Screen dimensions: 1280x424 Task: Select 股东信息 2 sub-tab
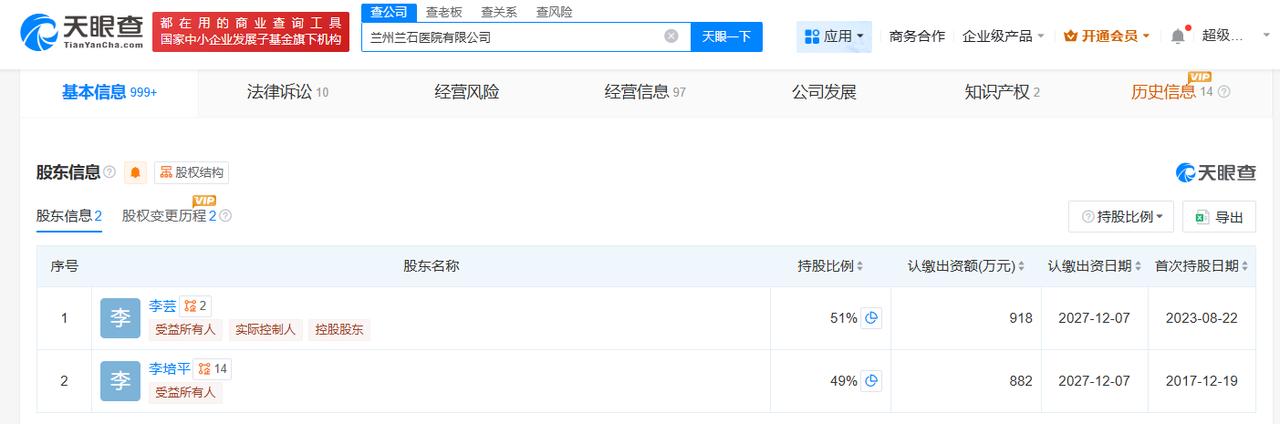69,216
